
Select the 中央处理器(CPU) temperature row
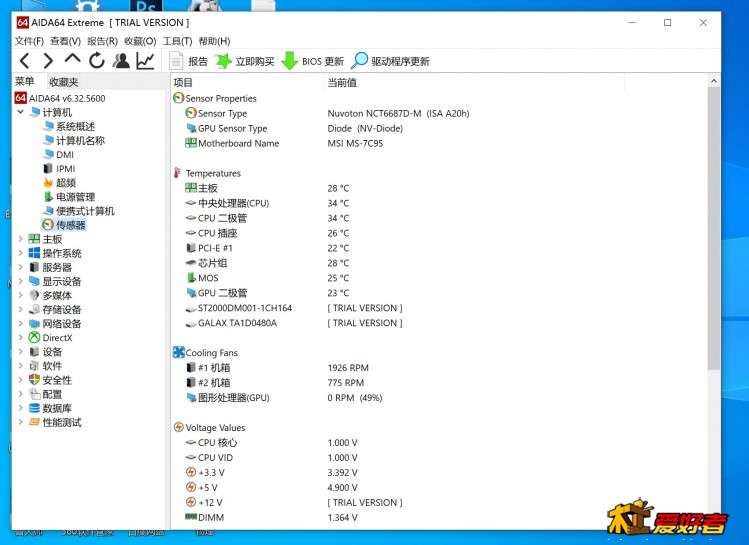[x=438, y=203]
